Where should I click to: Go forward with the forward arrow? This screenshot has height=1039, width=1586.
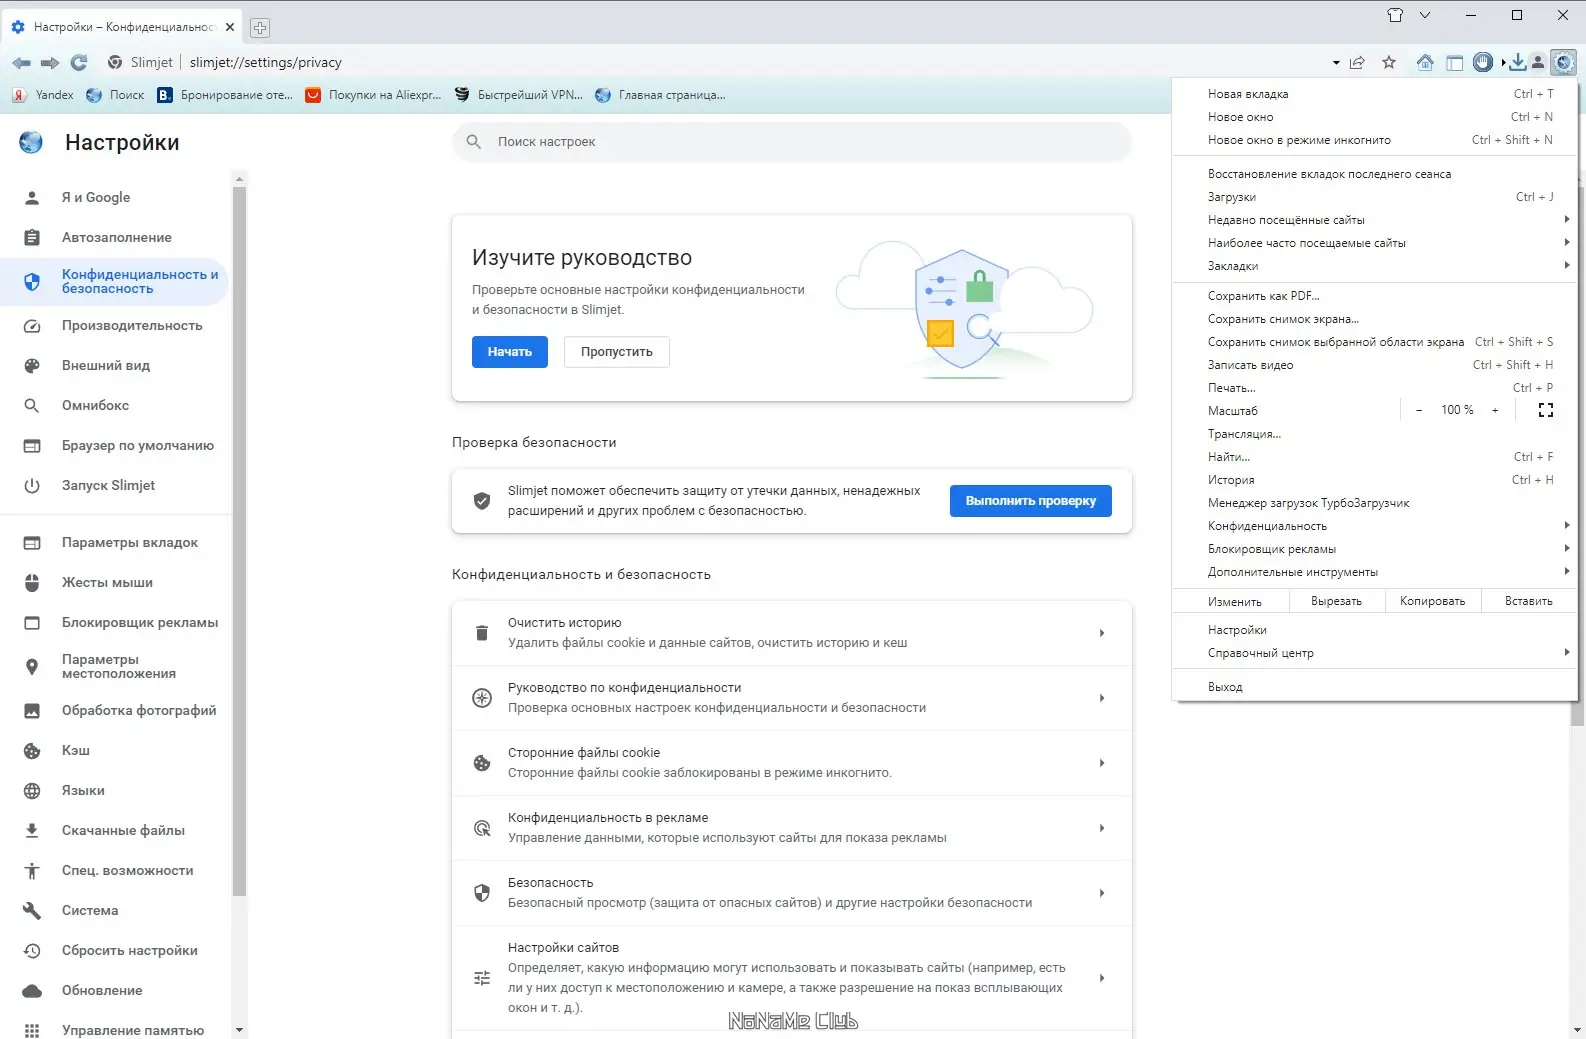(50, 62)
